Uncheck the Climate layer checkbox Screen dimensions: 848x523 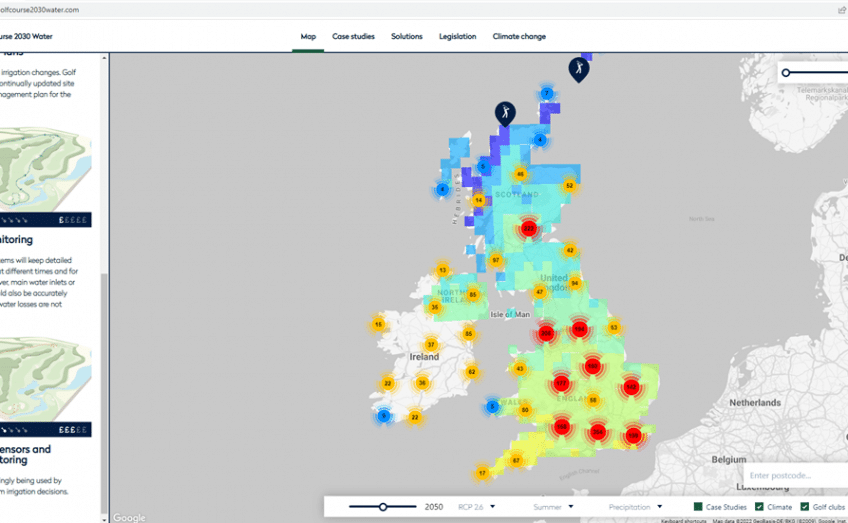click(x=759, y=507)
